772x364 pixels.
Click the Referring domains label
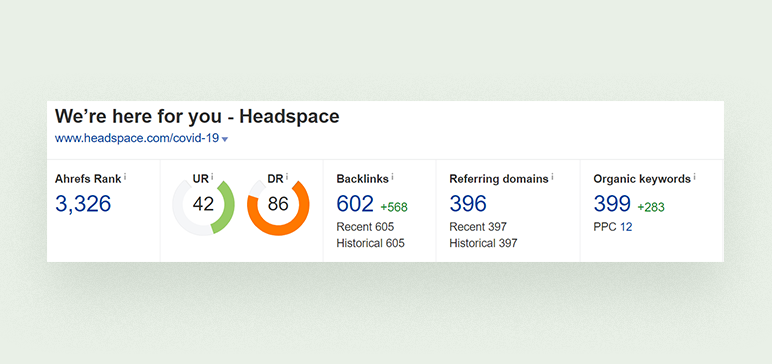pos(499,179)
